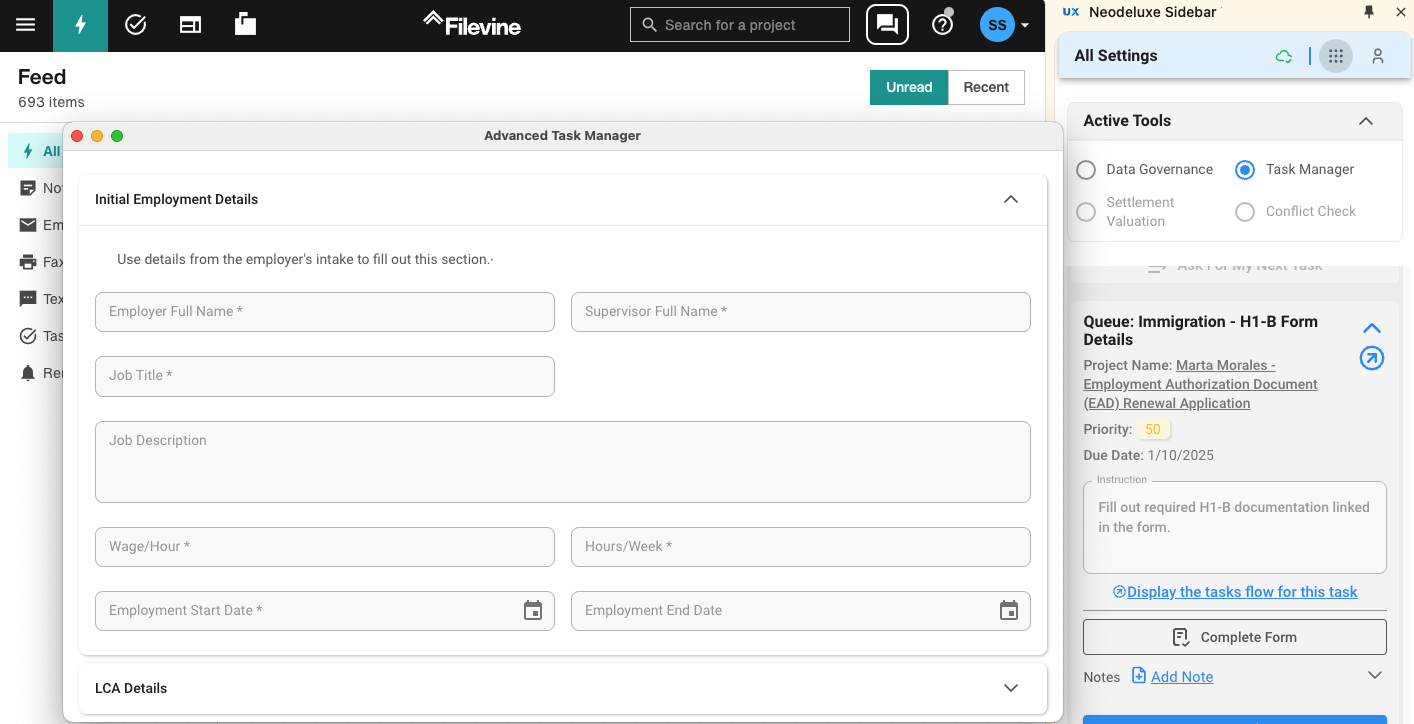Open the user account dropdown arrow
The width and height of the screenshot is (1414, 724).
pyautogui.click(x=1025, y=26)
